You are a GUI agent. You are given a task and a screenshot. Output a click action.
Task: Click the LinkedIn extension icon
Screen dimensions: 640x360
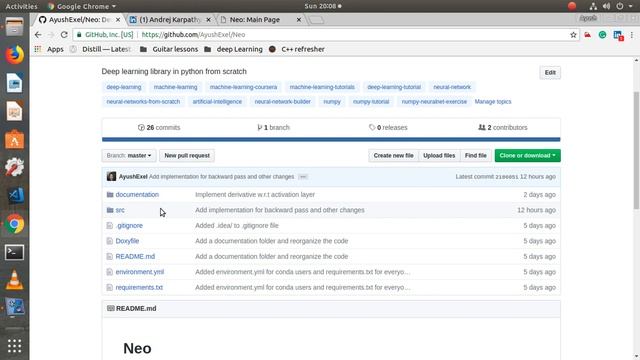point(618,35)
